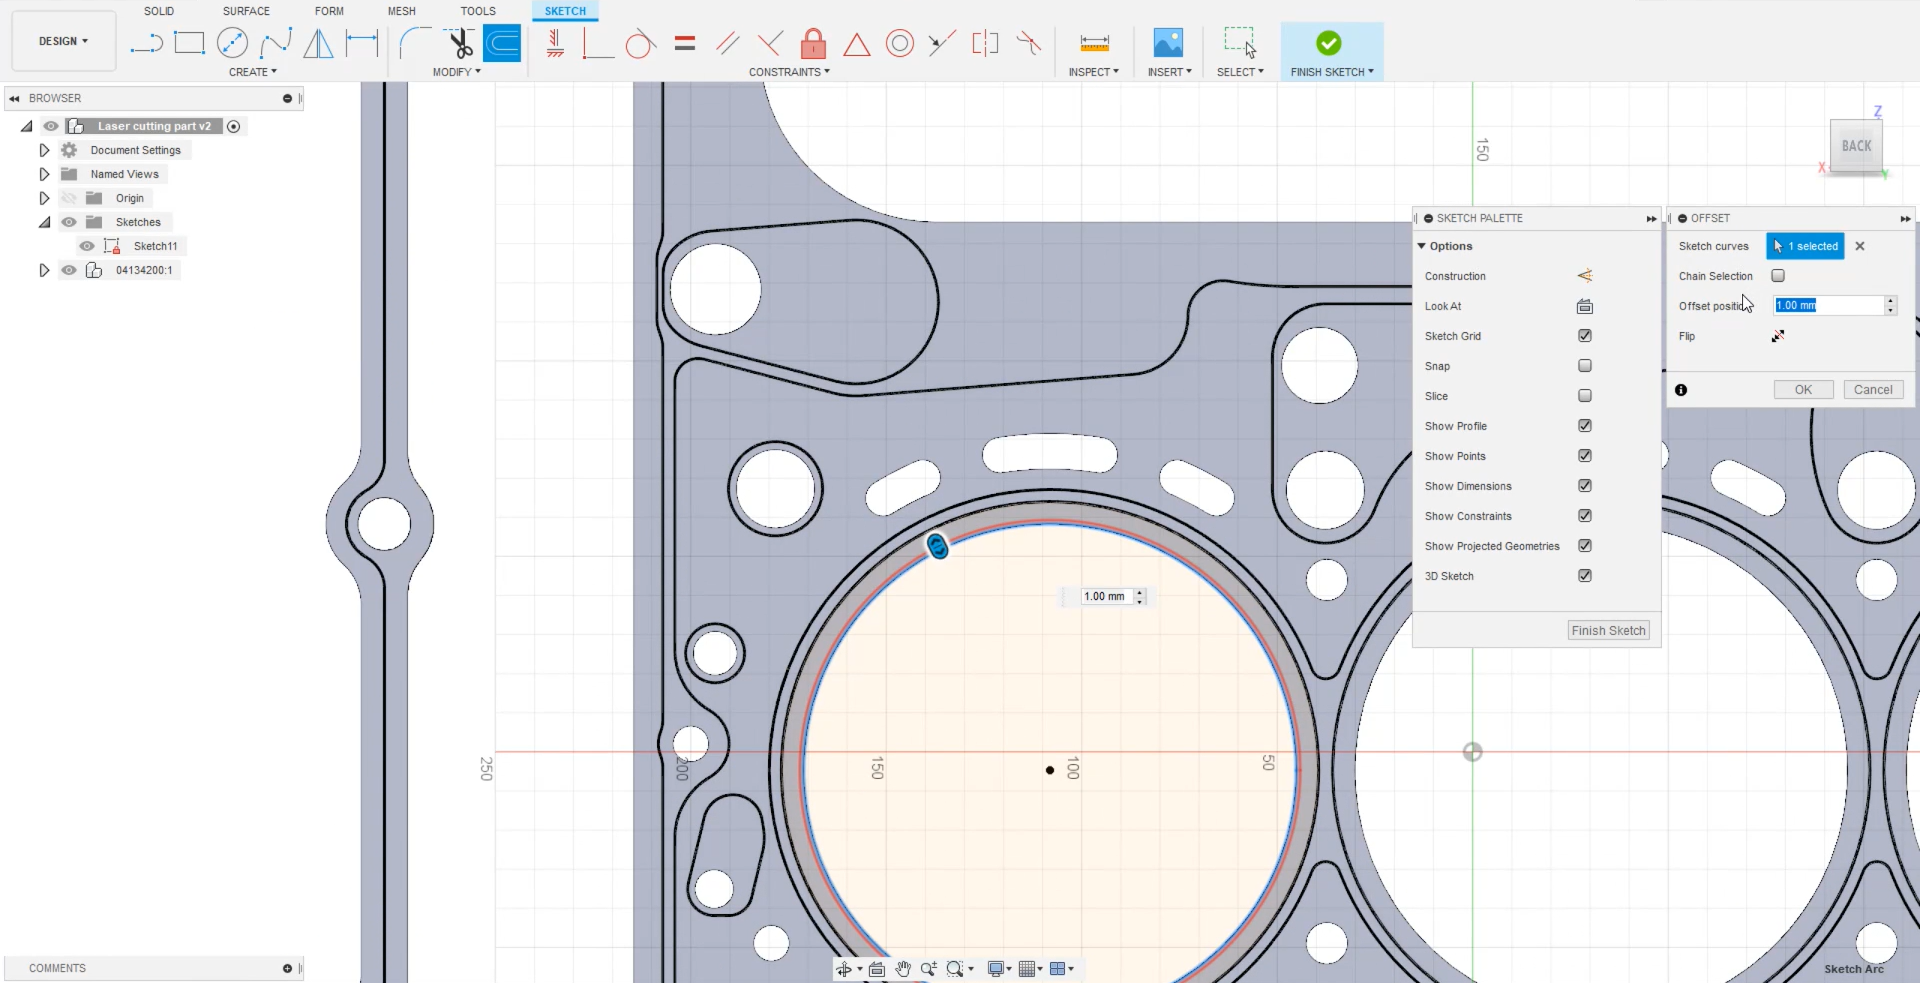Open the TOOLS ribbon tab
The width and height of the screenshot is (1920, 983).
[478, 11]
